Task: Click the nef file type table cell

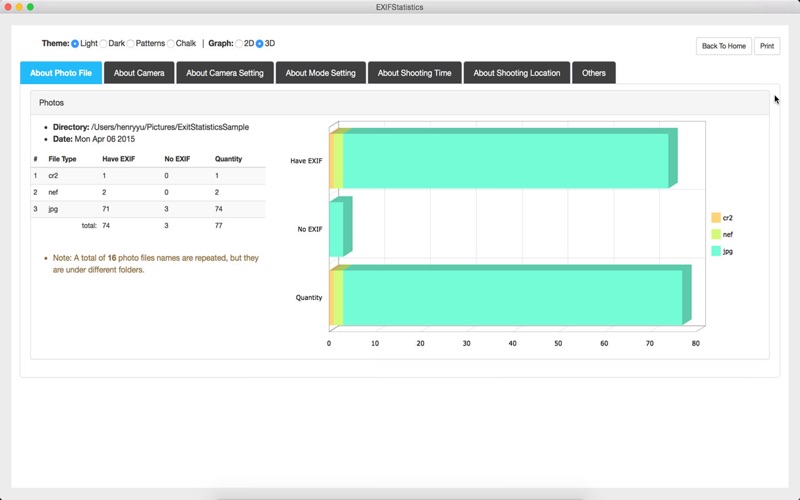Action: pyautogui.click(x=53, y=192)
